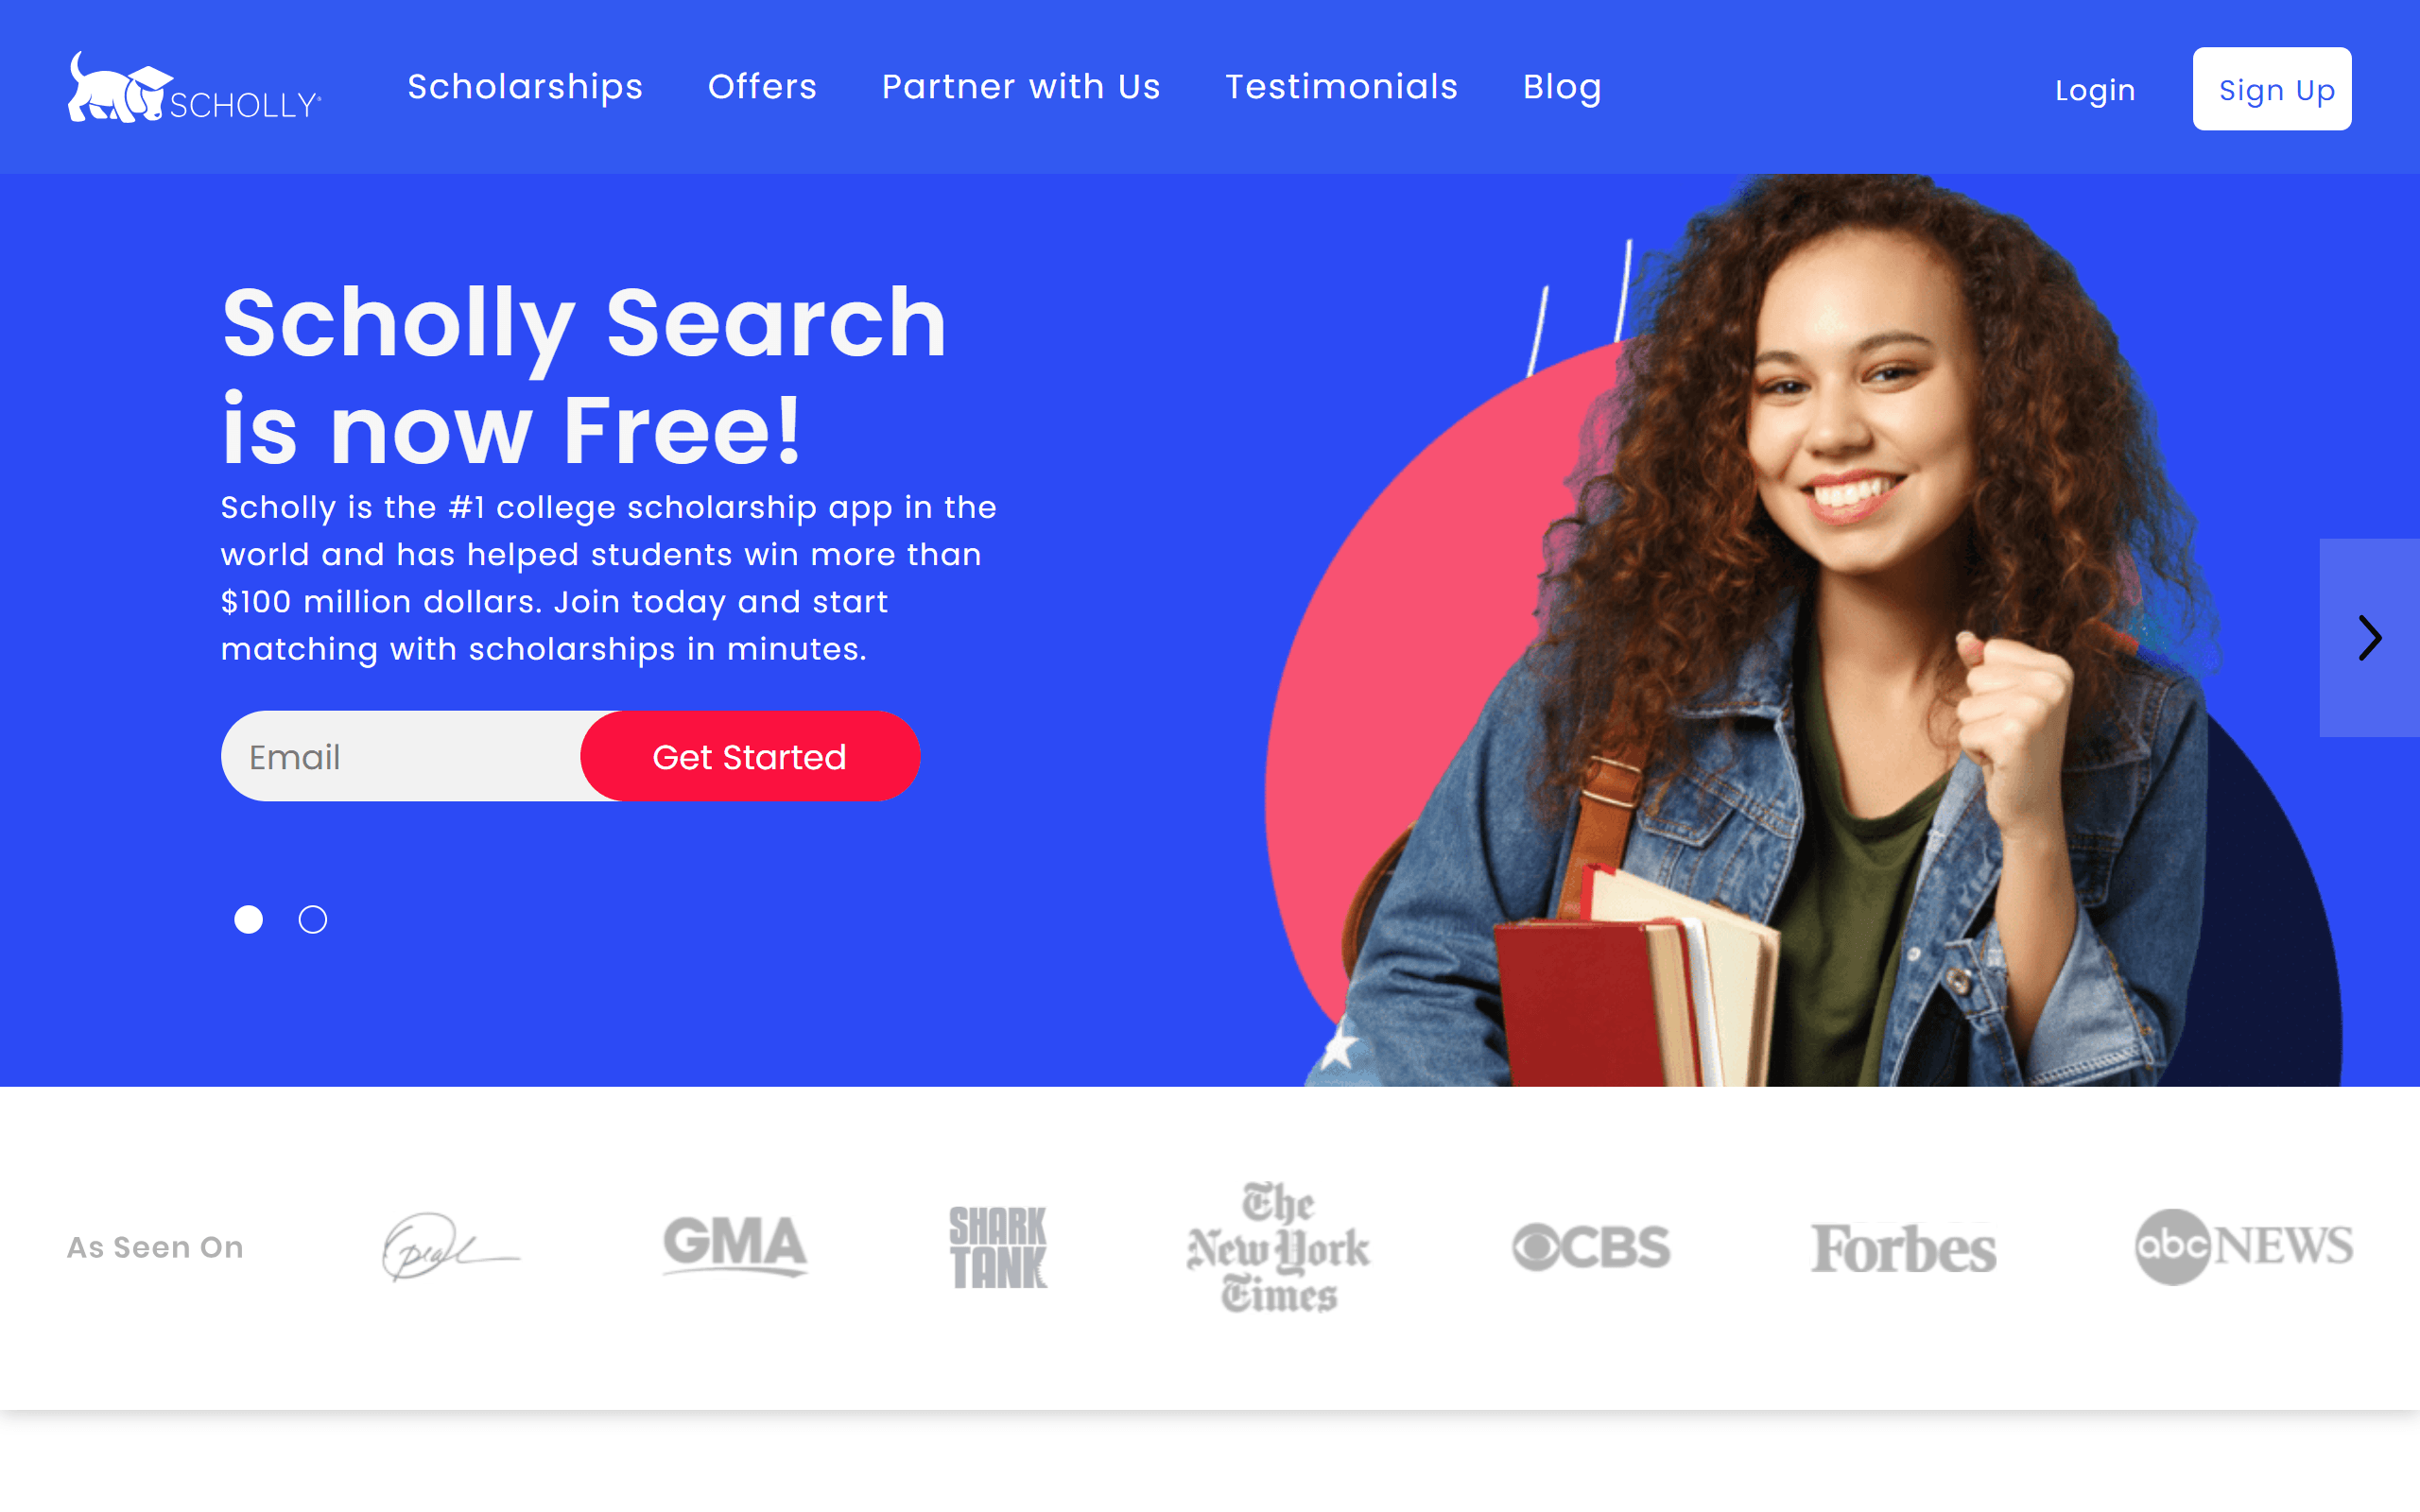
Task: Click the Scholly logo icon
Action: click(x=194, y=87)
